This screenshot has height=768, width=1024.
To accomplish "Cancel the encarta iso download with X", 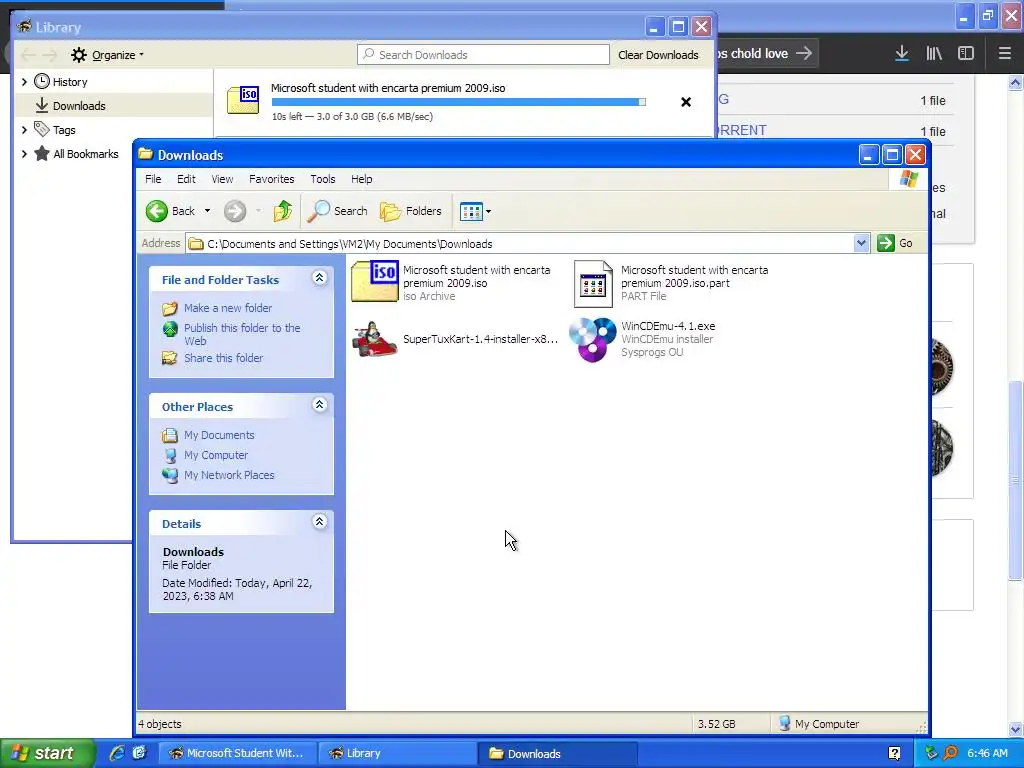I will point(686,102).
